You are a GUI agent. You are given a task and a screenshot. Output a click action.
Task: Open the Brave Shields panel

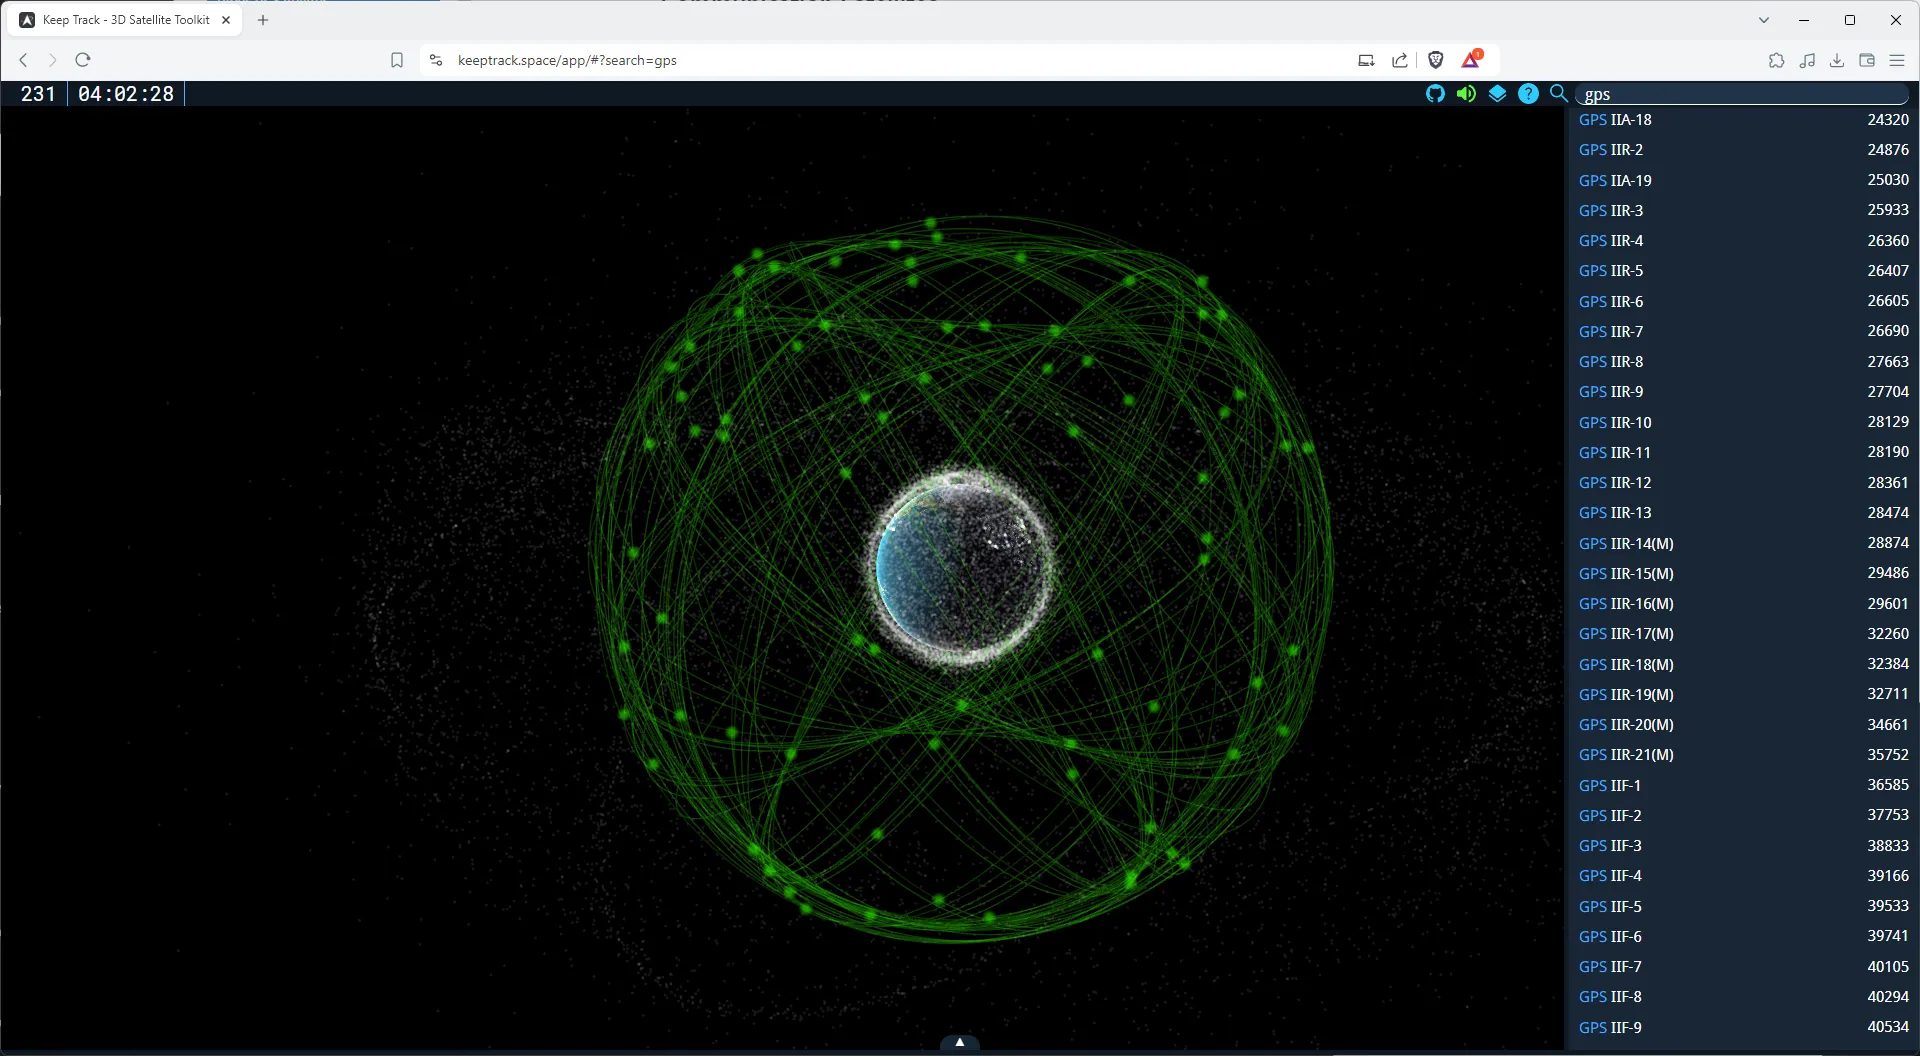pyautogui.click(x=1436, y=60)
